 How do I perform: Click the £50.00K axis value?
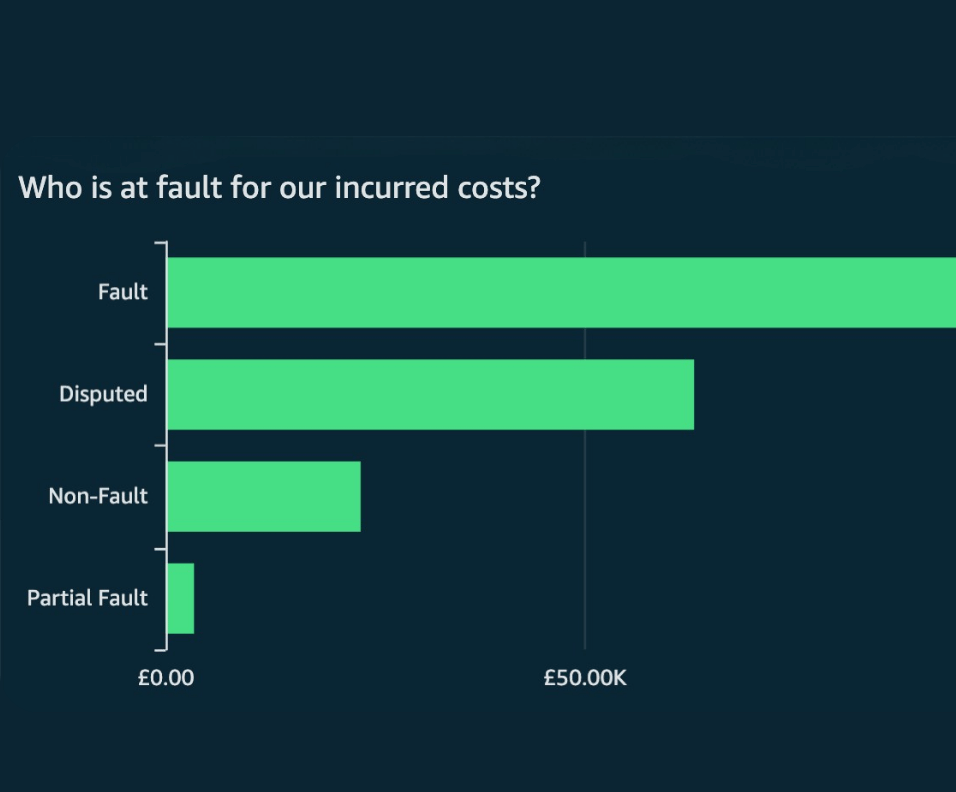[585, 678]
